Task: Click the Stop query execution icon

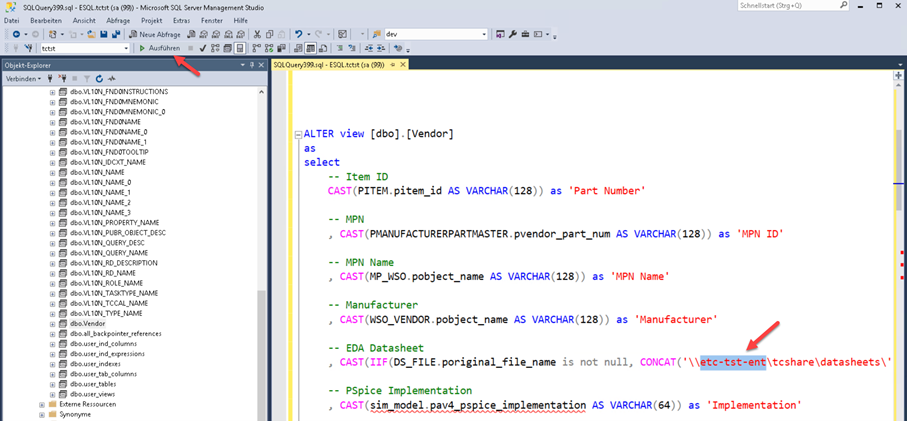Action: tap(191, 48)
